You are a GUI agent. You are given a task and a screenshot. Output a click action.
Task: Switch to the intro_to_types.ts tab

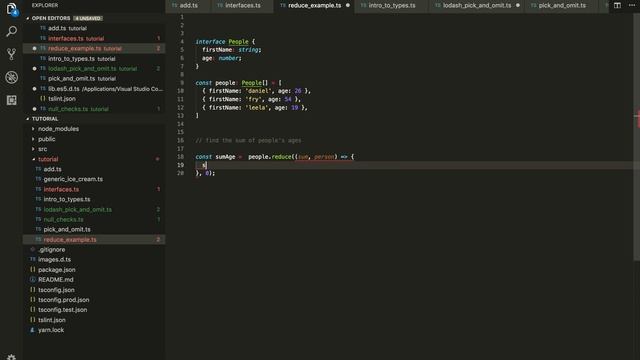392,5
